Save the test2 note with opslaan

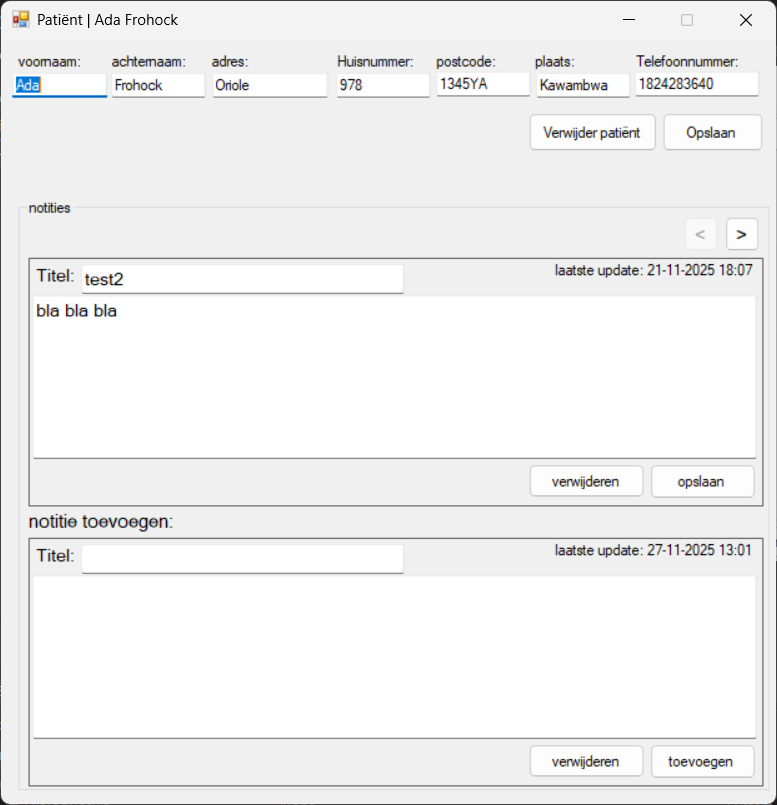[702, 481]
